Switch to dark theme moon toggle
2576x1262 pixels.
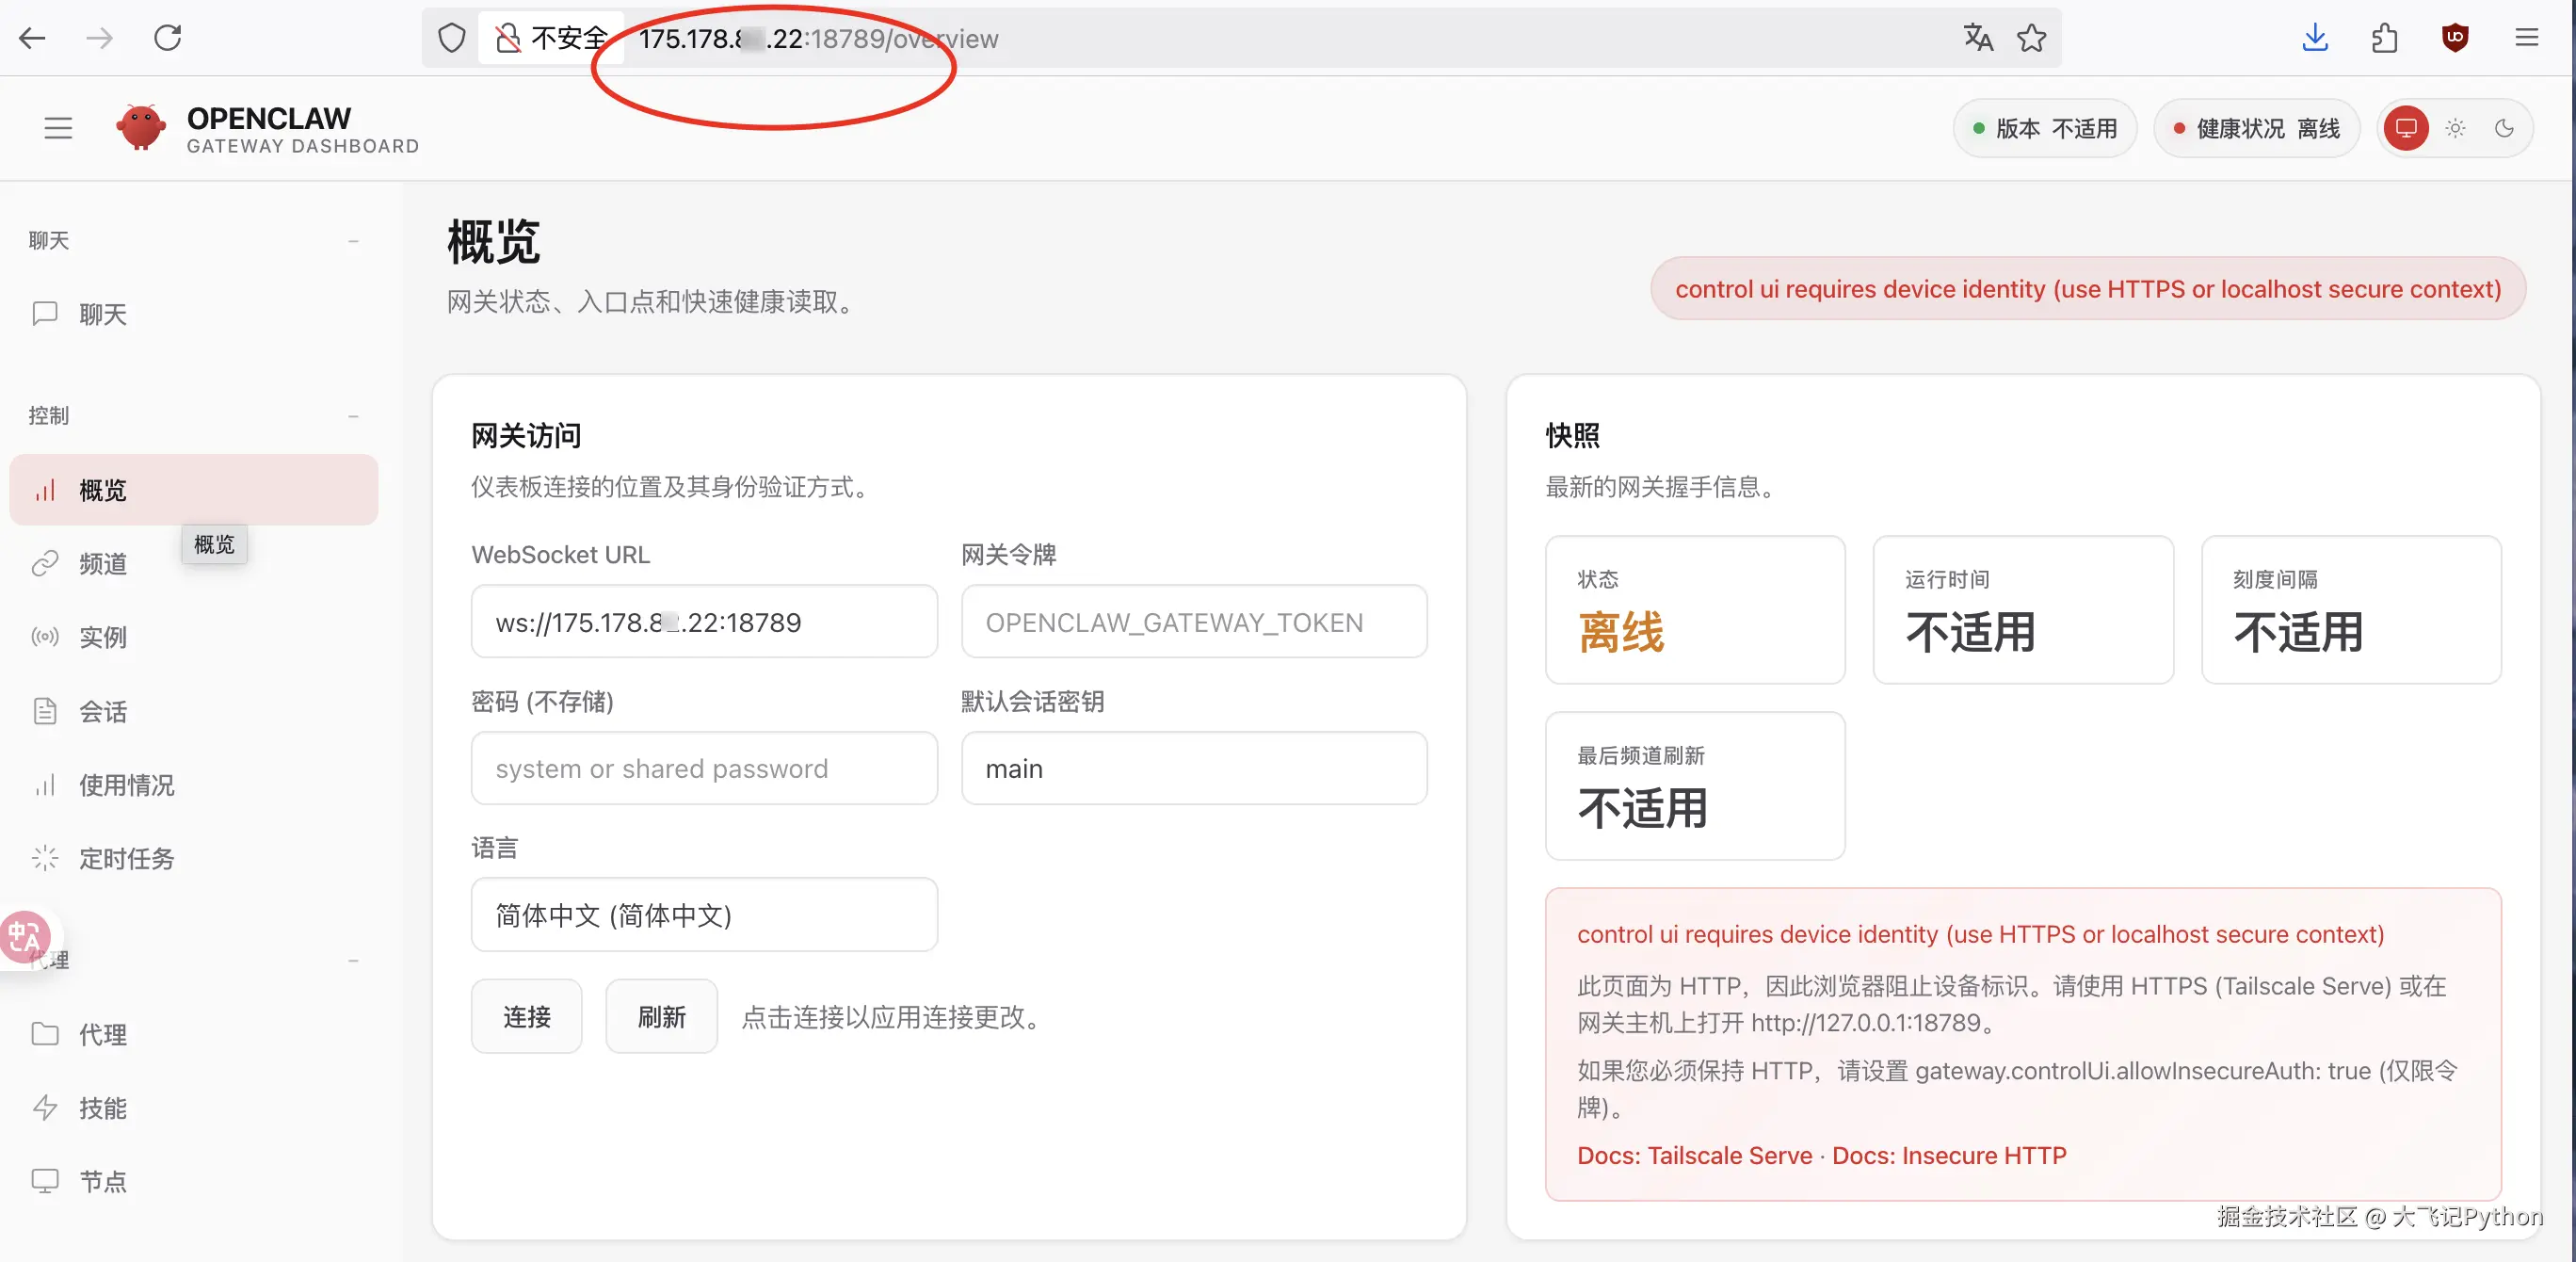tap(2504, 128)
